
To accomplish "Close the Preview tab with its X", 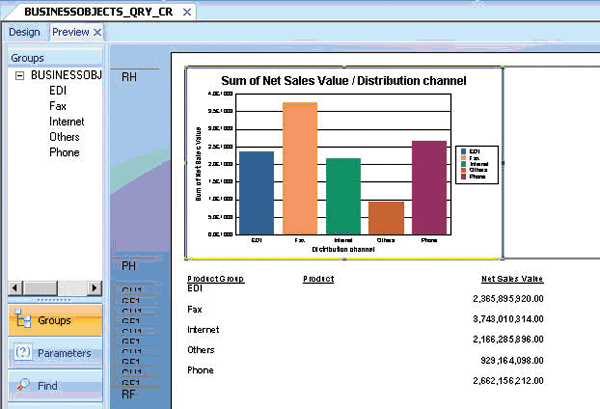I will point(97,32).
